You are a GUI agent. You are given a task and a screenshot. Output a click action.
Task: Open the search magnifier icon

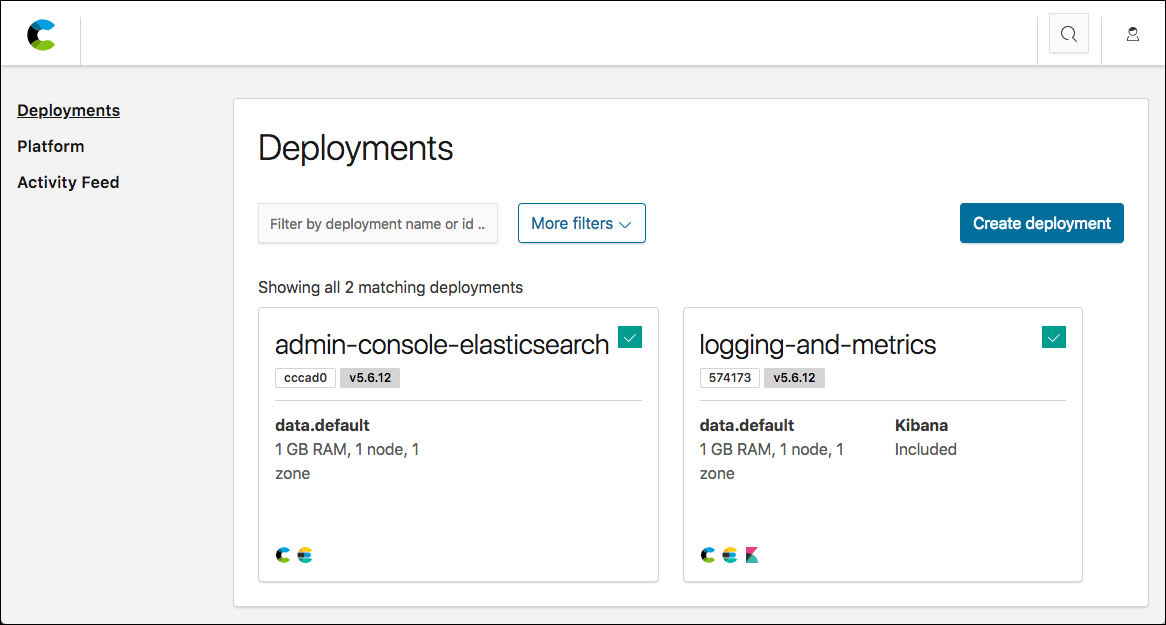point(1068,34)
